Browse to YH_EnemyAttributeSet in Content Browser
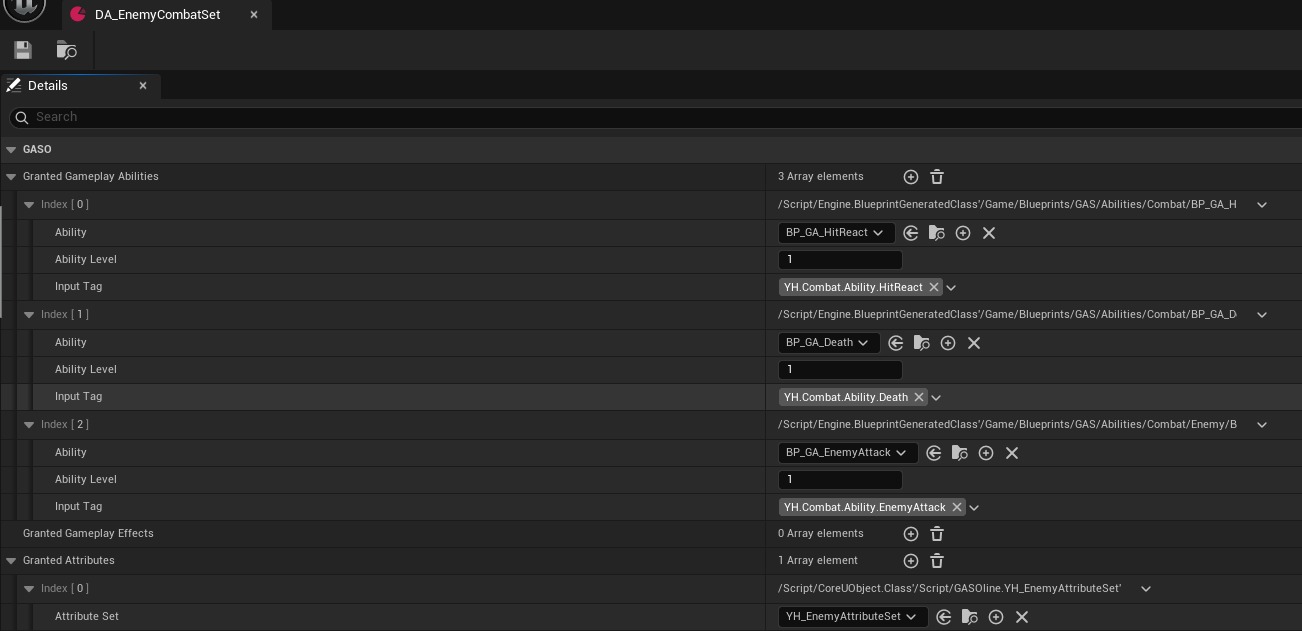 [x=970, y=617]
